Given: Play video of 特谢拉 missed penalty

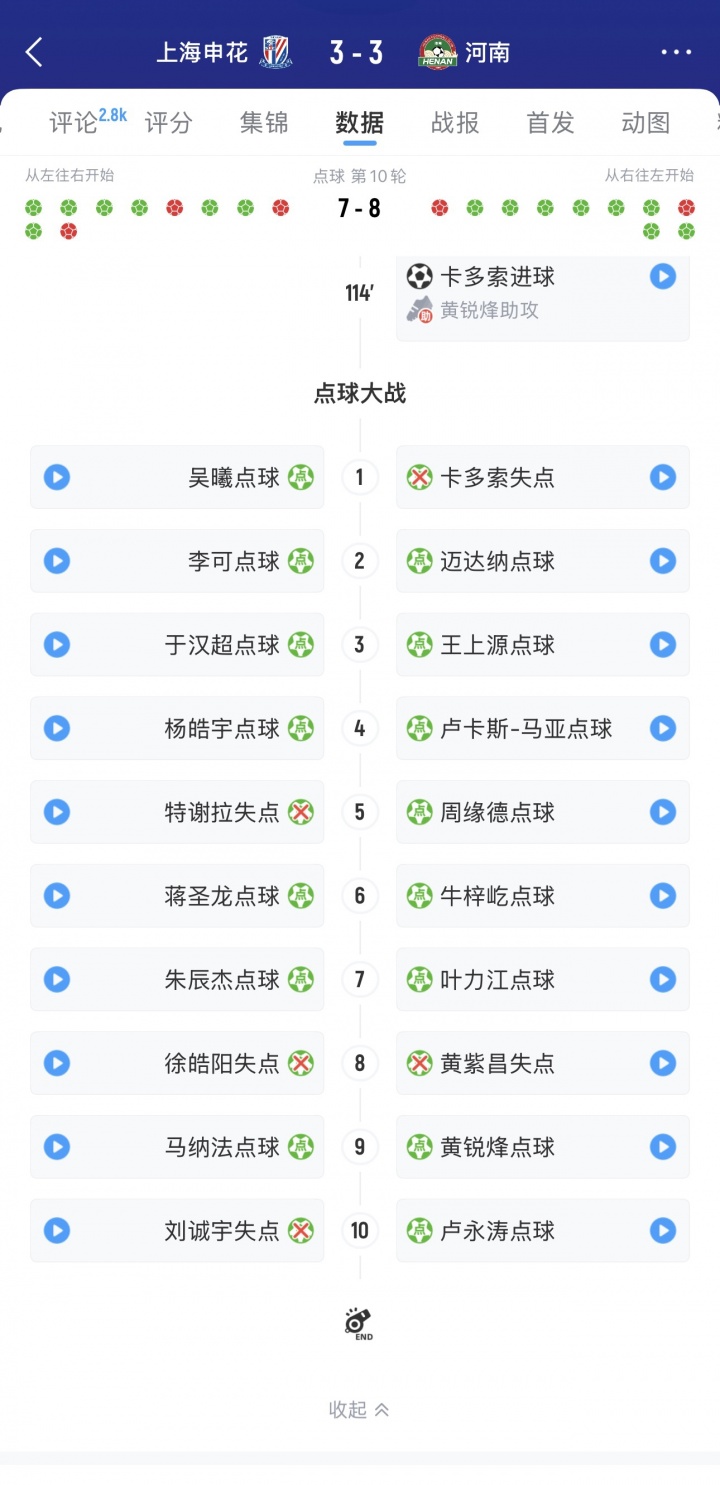Looking at the screenshot, I should [57, 812].
